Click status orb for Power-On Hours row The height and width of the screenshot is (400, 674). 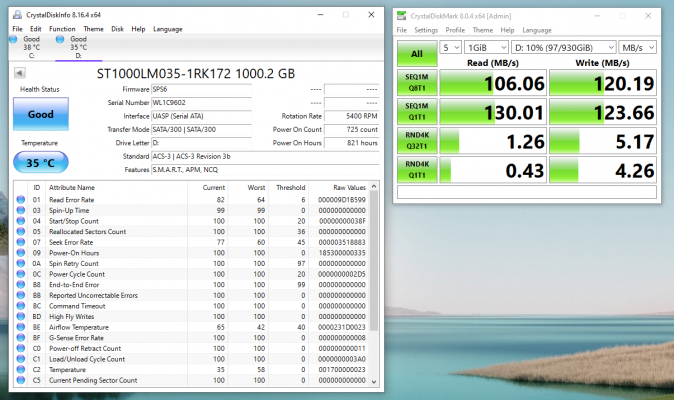[x=20, y=253]
